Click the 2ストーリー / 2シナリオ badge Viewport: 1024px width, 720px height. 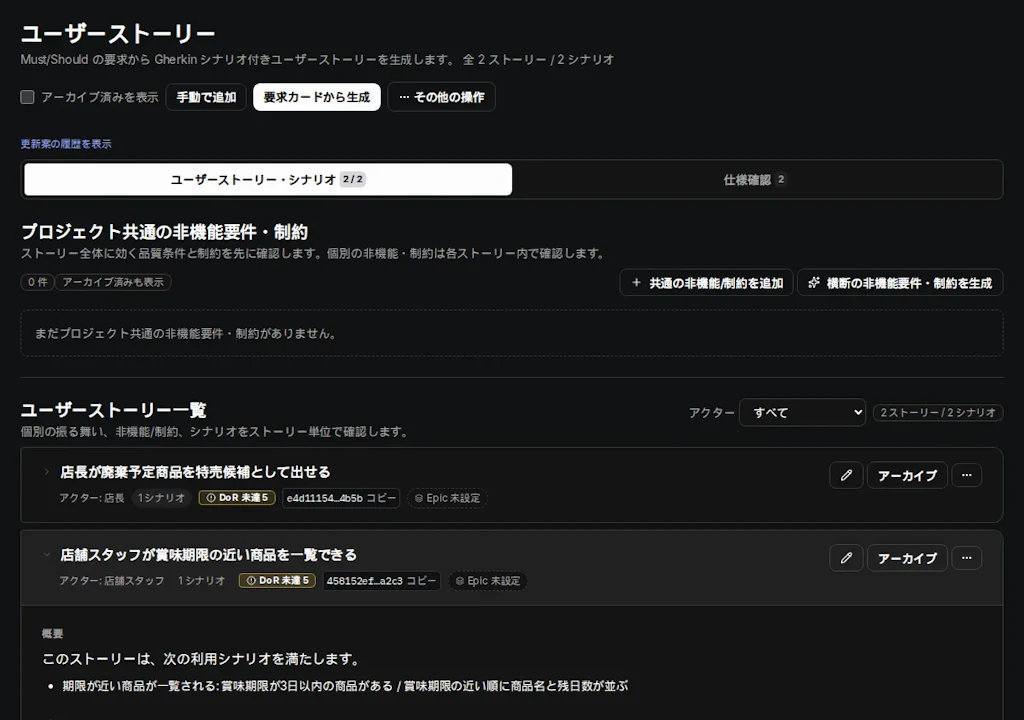pos(938,412)
